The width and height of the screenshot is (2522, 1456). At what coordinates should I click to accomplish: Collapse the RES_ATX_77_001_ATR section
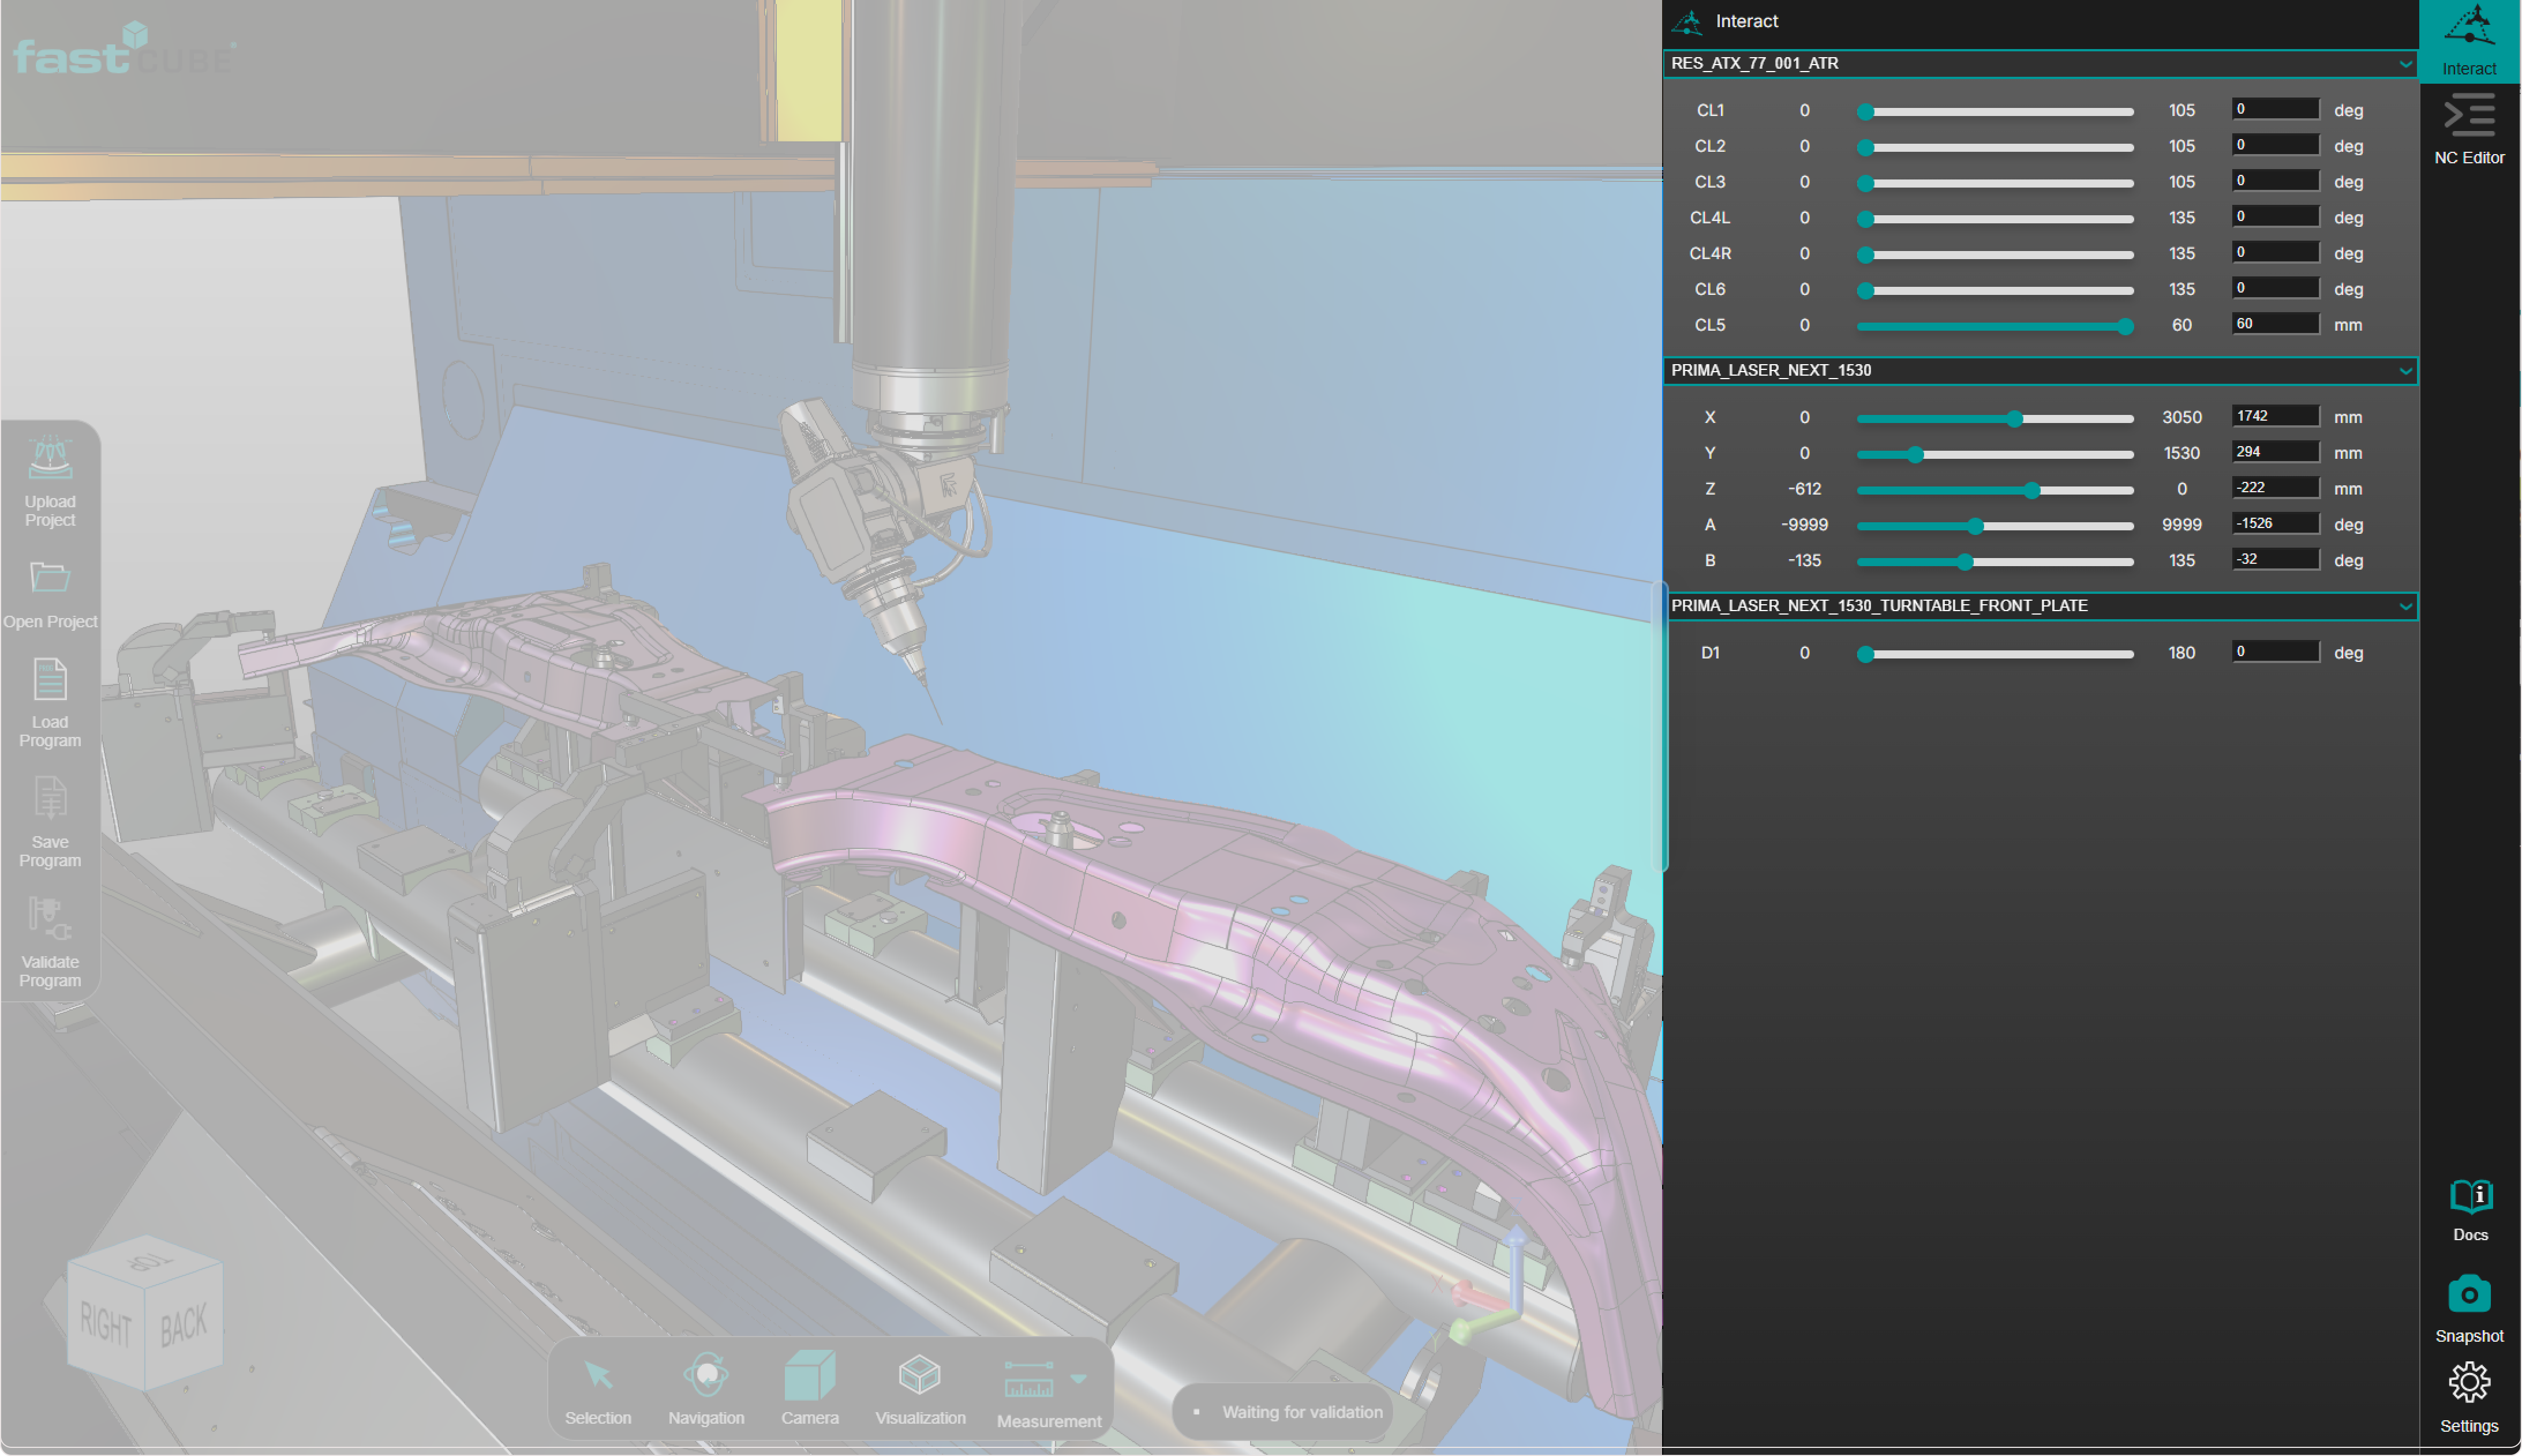tap(2404, 64)
